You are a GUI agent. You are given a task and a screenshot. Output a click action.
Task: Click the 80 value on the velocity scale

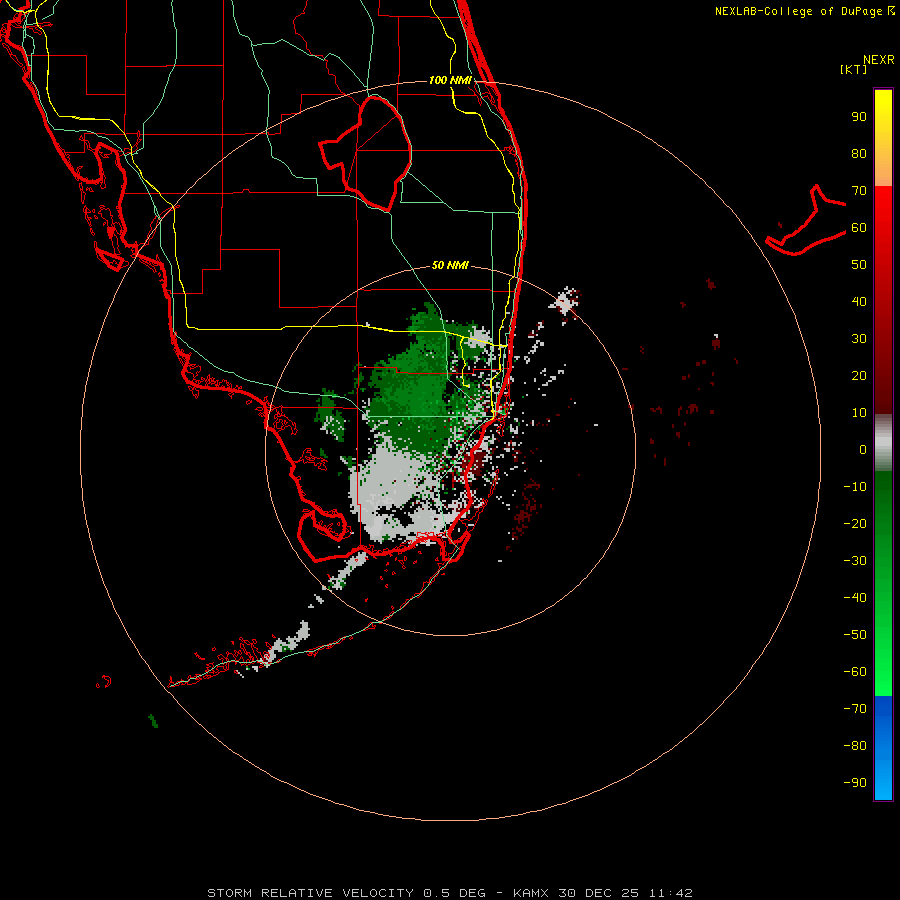[x=859, y=154]
